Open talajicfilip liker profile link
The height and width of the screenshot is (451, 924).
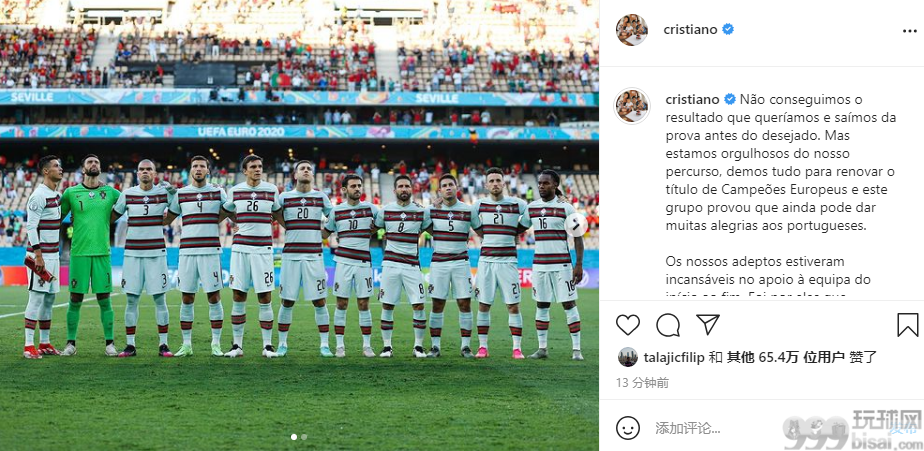674,357
